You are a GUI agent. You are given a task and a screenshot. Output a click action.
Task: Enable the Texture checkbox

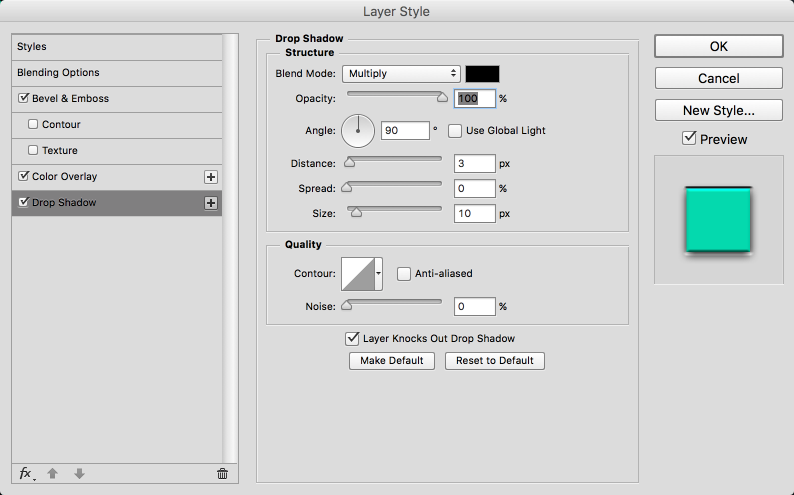[x=33, y=151]
